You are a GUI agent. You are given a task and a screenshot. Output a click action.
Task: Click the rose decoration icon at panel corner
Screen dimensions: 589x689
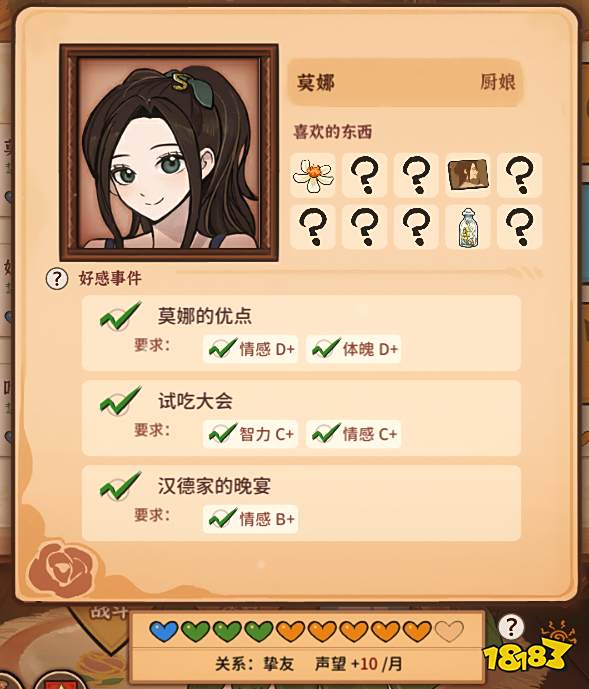[x=62, y=569]
